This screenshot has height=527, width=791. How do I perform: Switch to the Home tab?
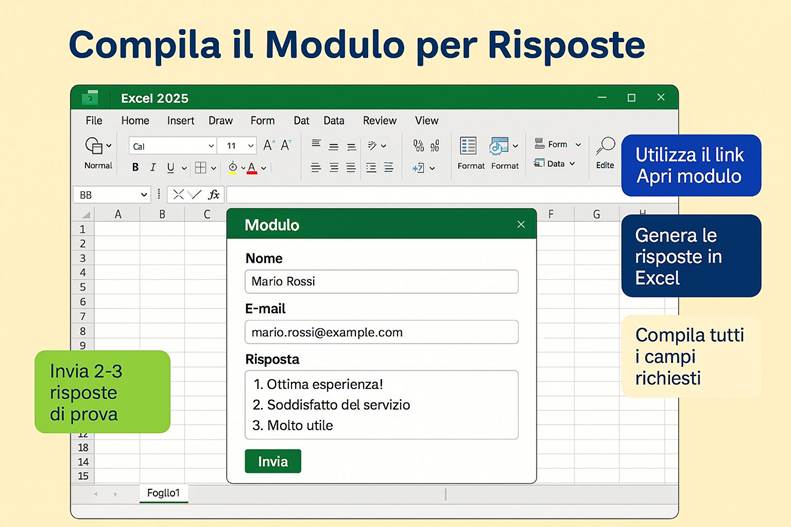pos(135,121)
